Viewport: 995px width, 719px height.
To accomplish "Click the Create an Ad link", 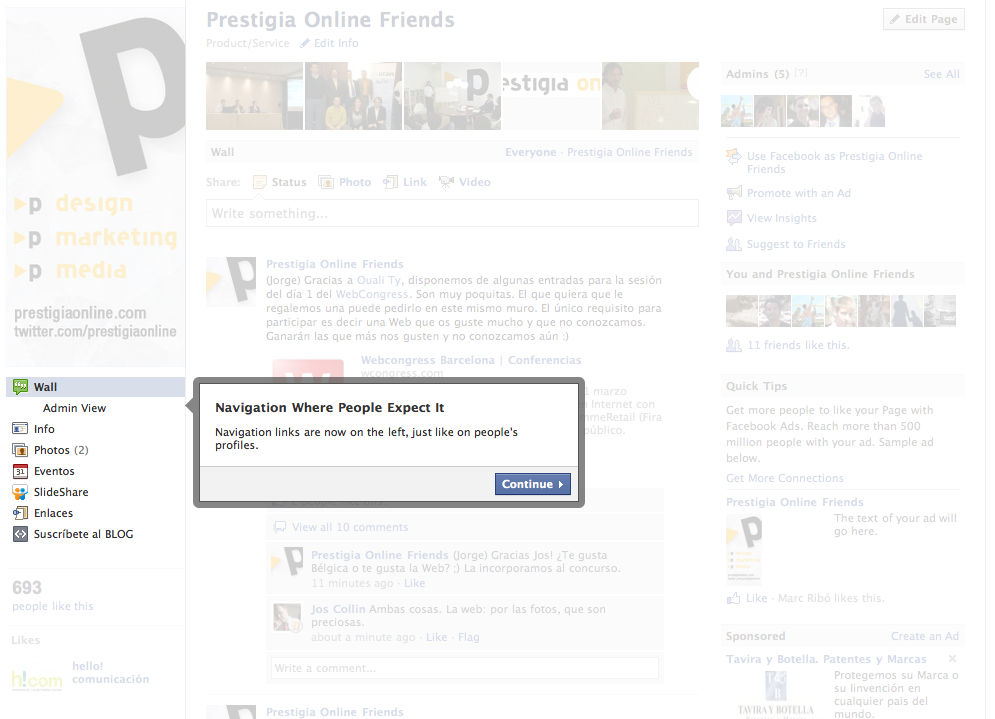I will [x=925, y=636].
